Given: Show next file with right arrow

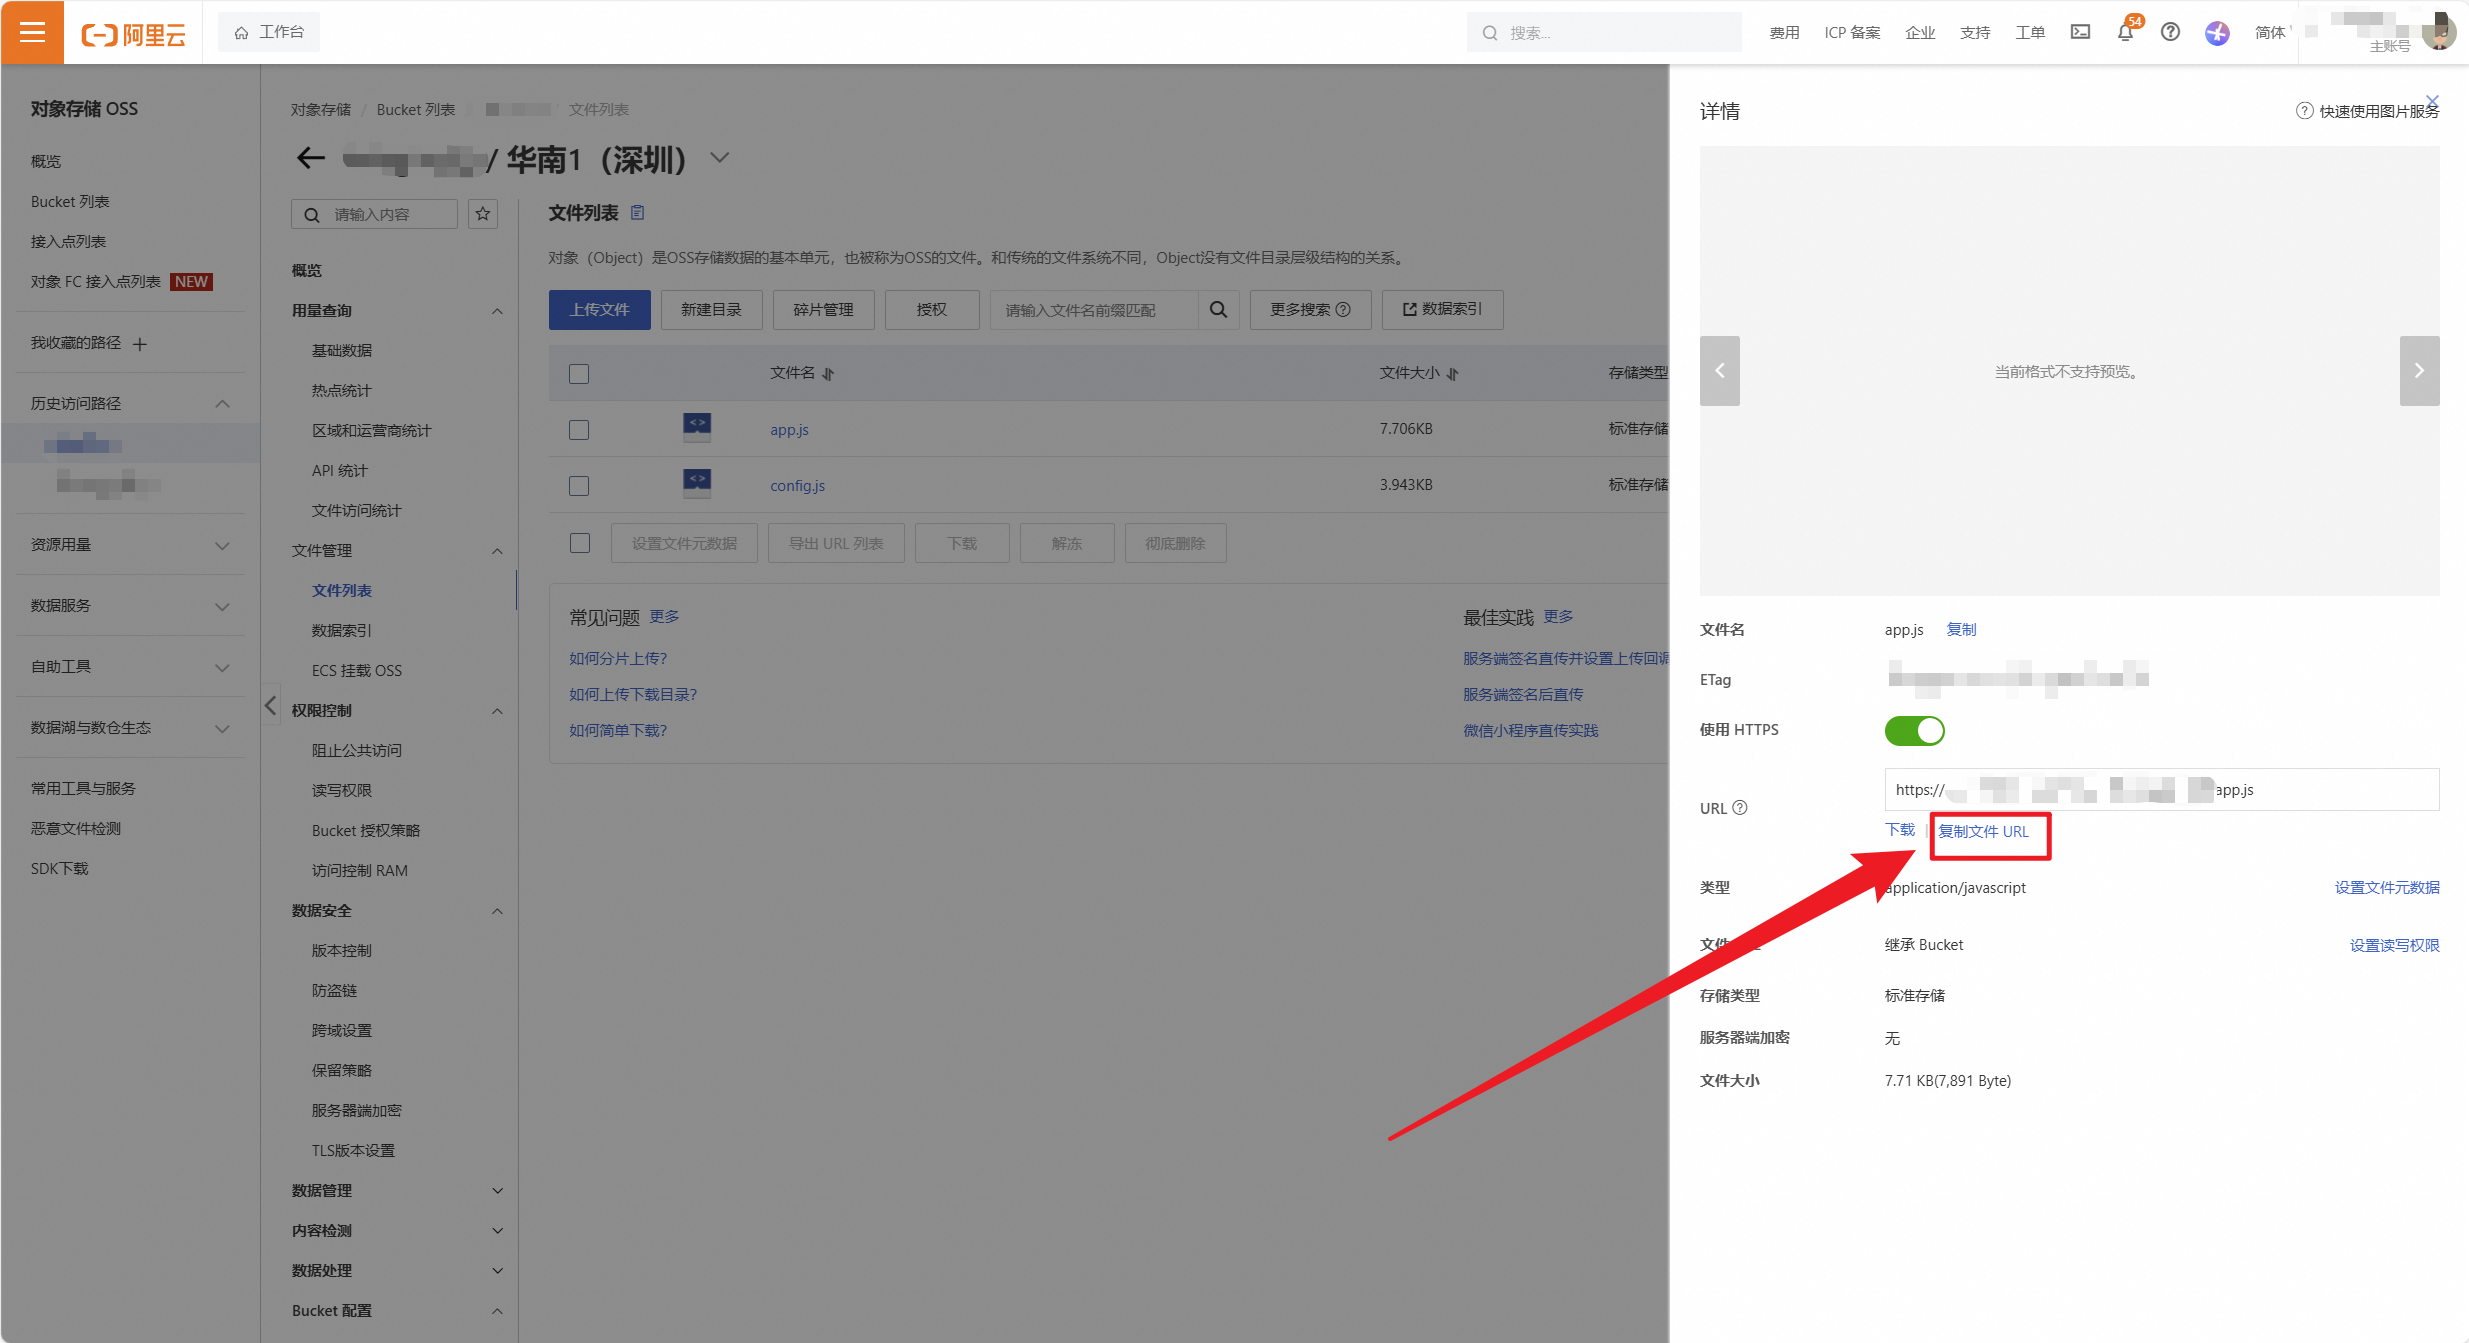Looking at the screenshot, I should [2419, 371].
